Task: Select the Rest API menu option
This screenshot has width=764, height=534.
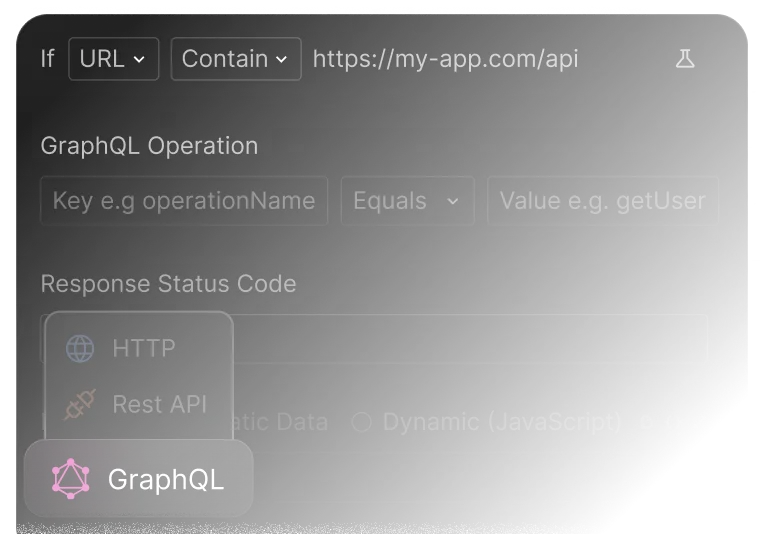Action: coord(139,404)
